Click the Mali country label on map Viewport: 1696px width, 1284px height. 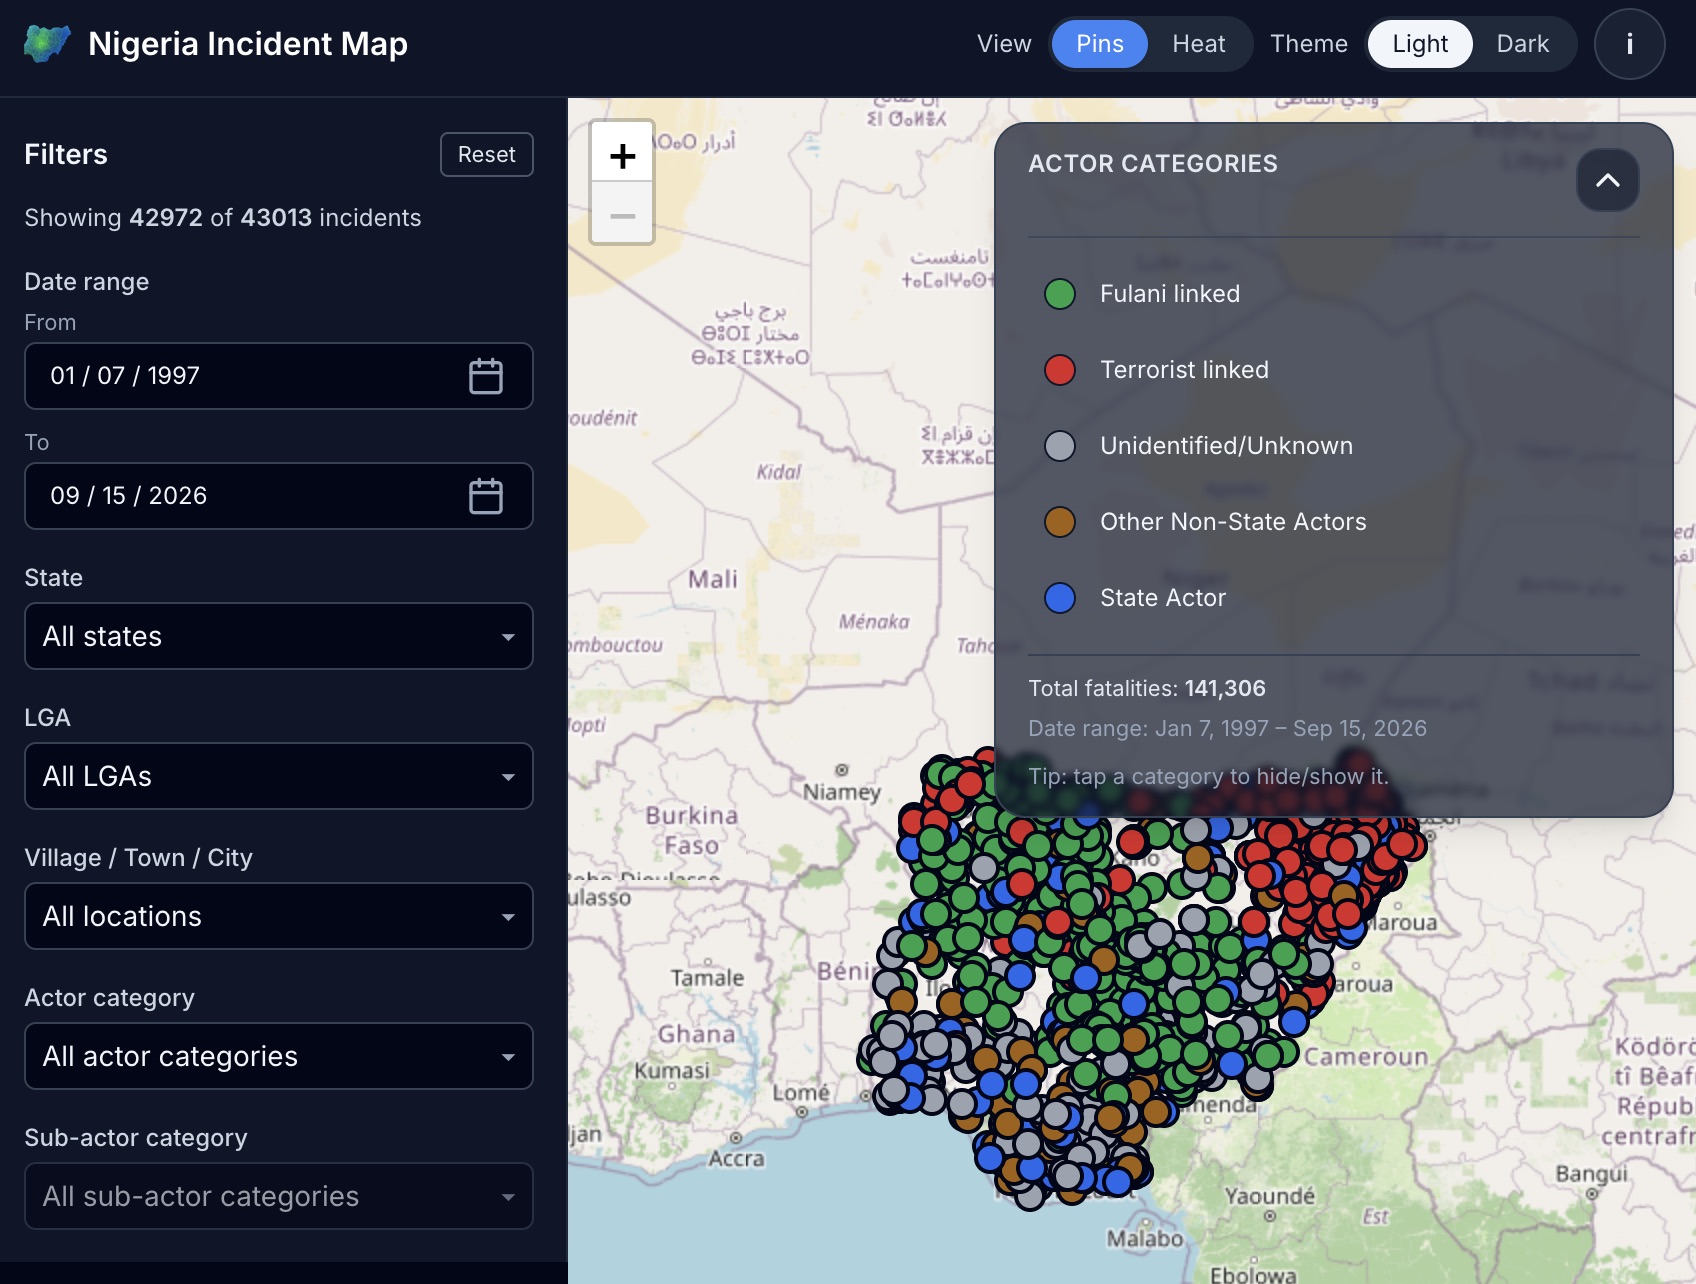click(713, 579)
